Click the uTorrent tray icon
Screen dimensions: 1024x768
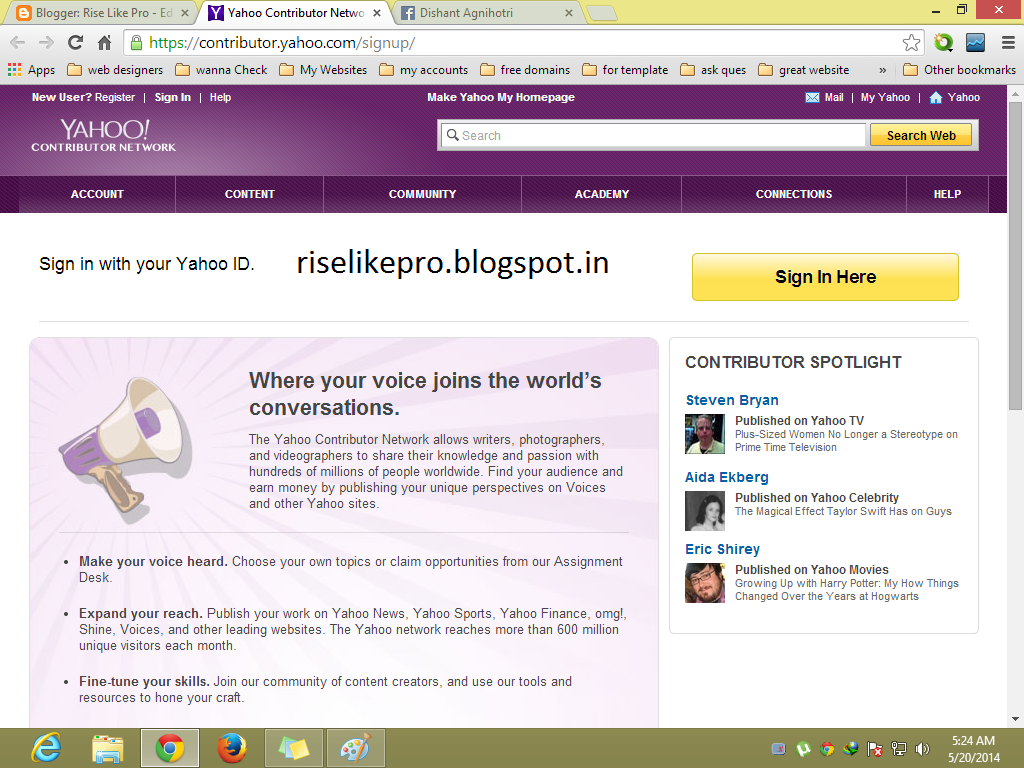[803, 749]
